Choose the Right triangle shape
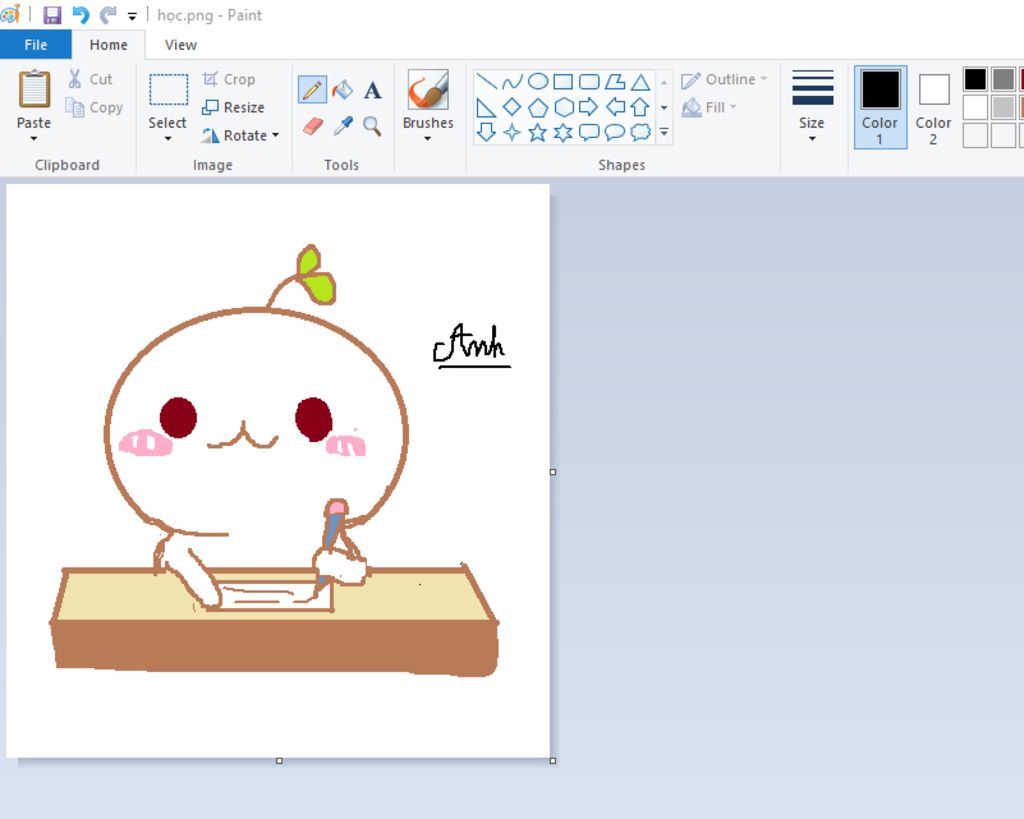This screenshot has height=819, width=1024. pyautogui.click(x=487, y=107)
